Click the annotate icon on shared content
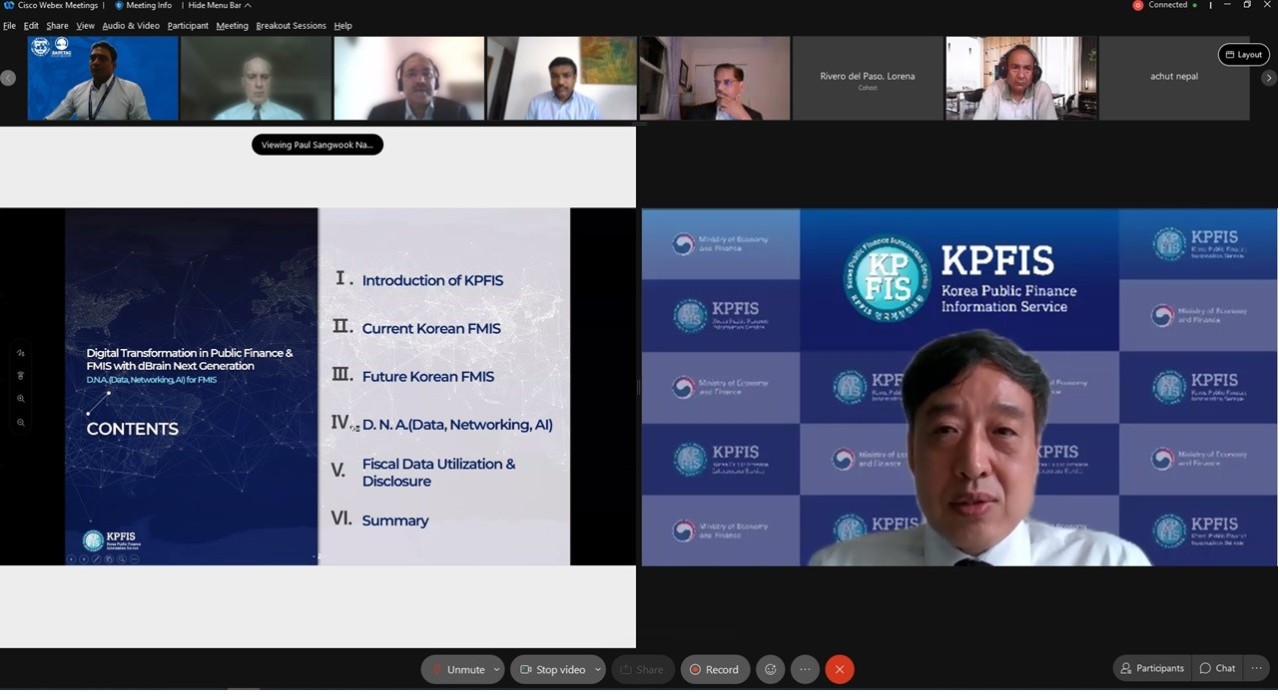 [x=21, y=353]
